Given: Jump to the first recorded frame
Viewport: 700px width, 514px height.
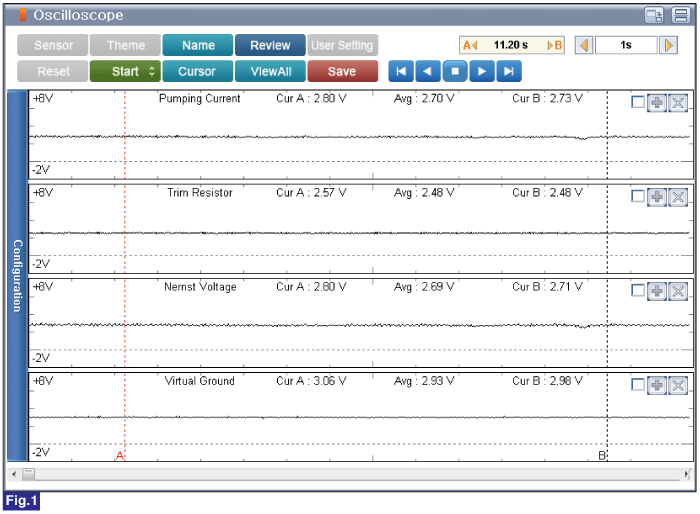Looking at the screenshot, I should (401, 71).
